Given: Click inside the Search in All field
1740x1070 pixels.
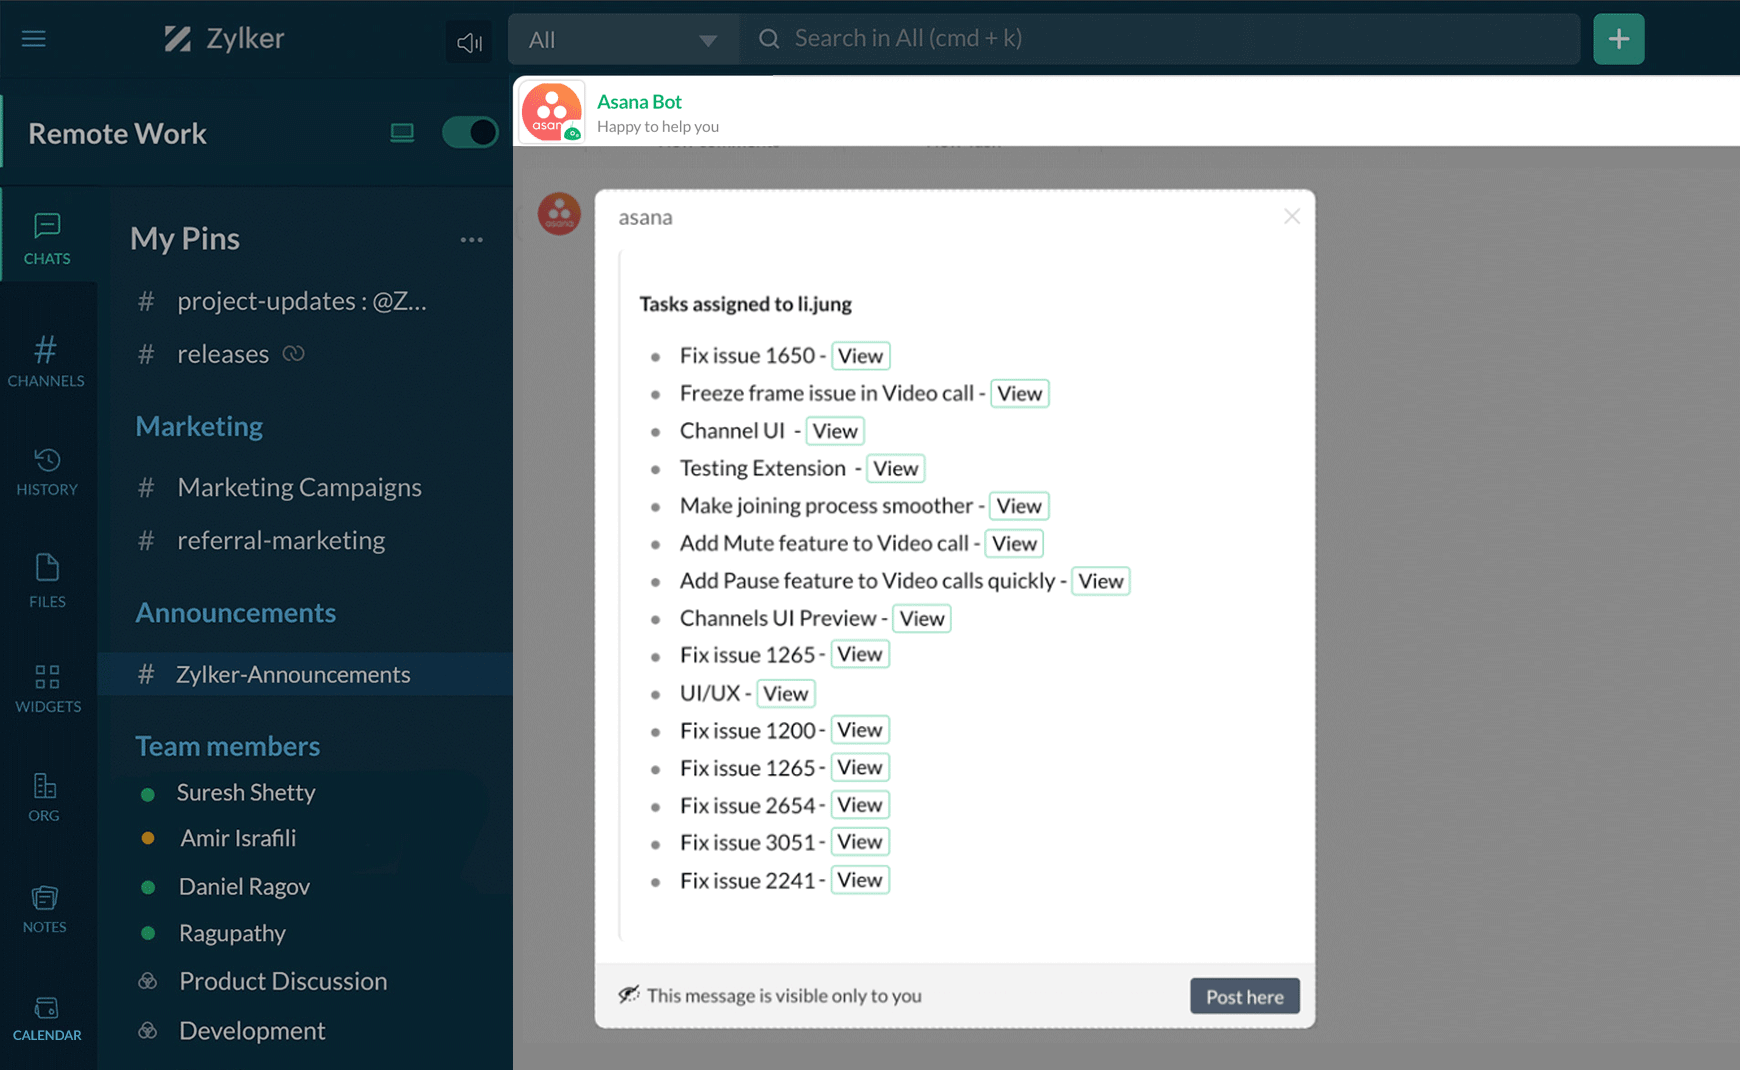Looking at the screenshot, I should (x=1100, y=38).
